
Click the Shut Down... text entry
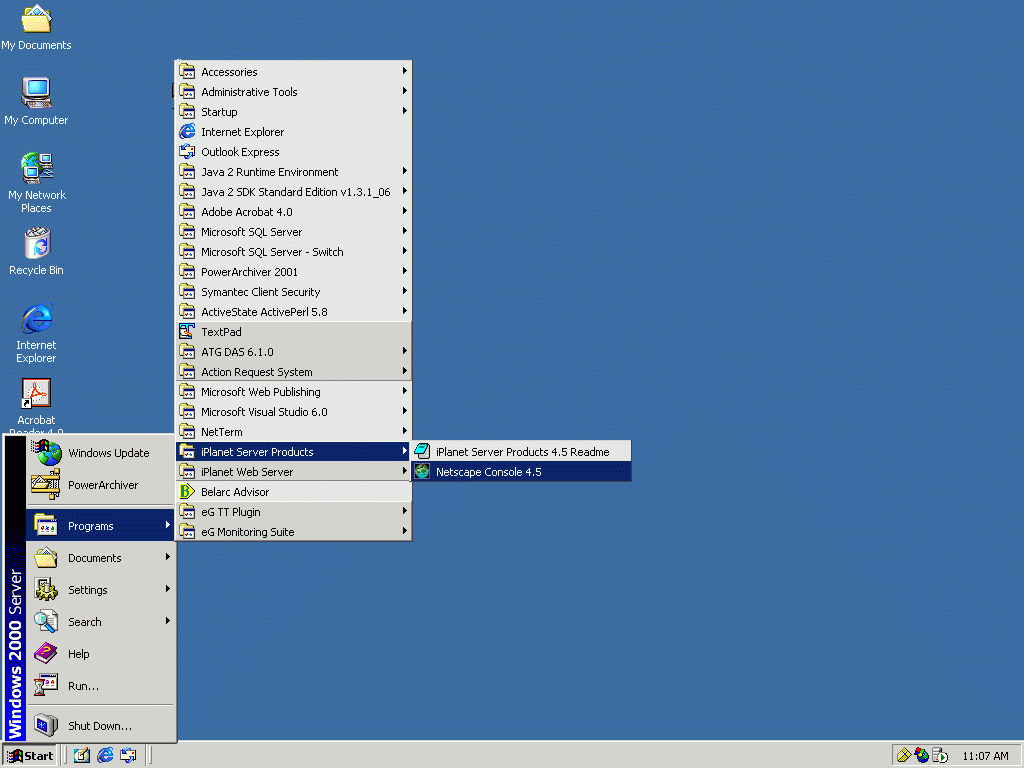pyautogui.click(x=100, y=726)
